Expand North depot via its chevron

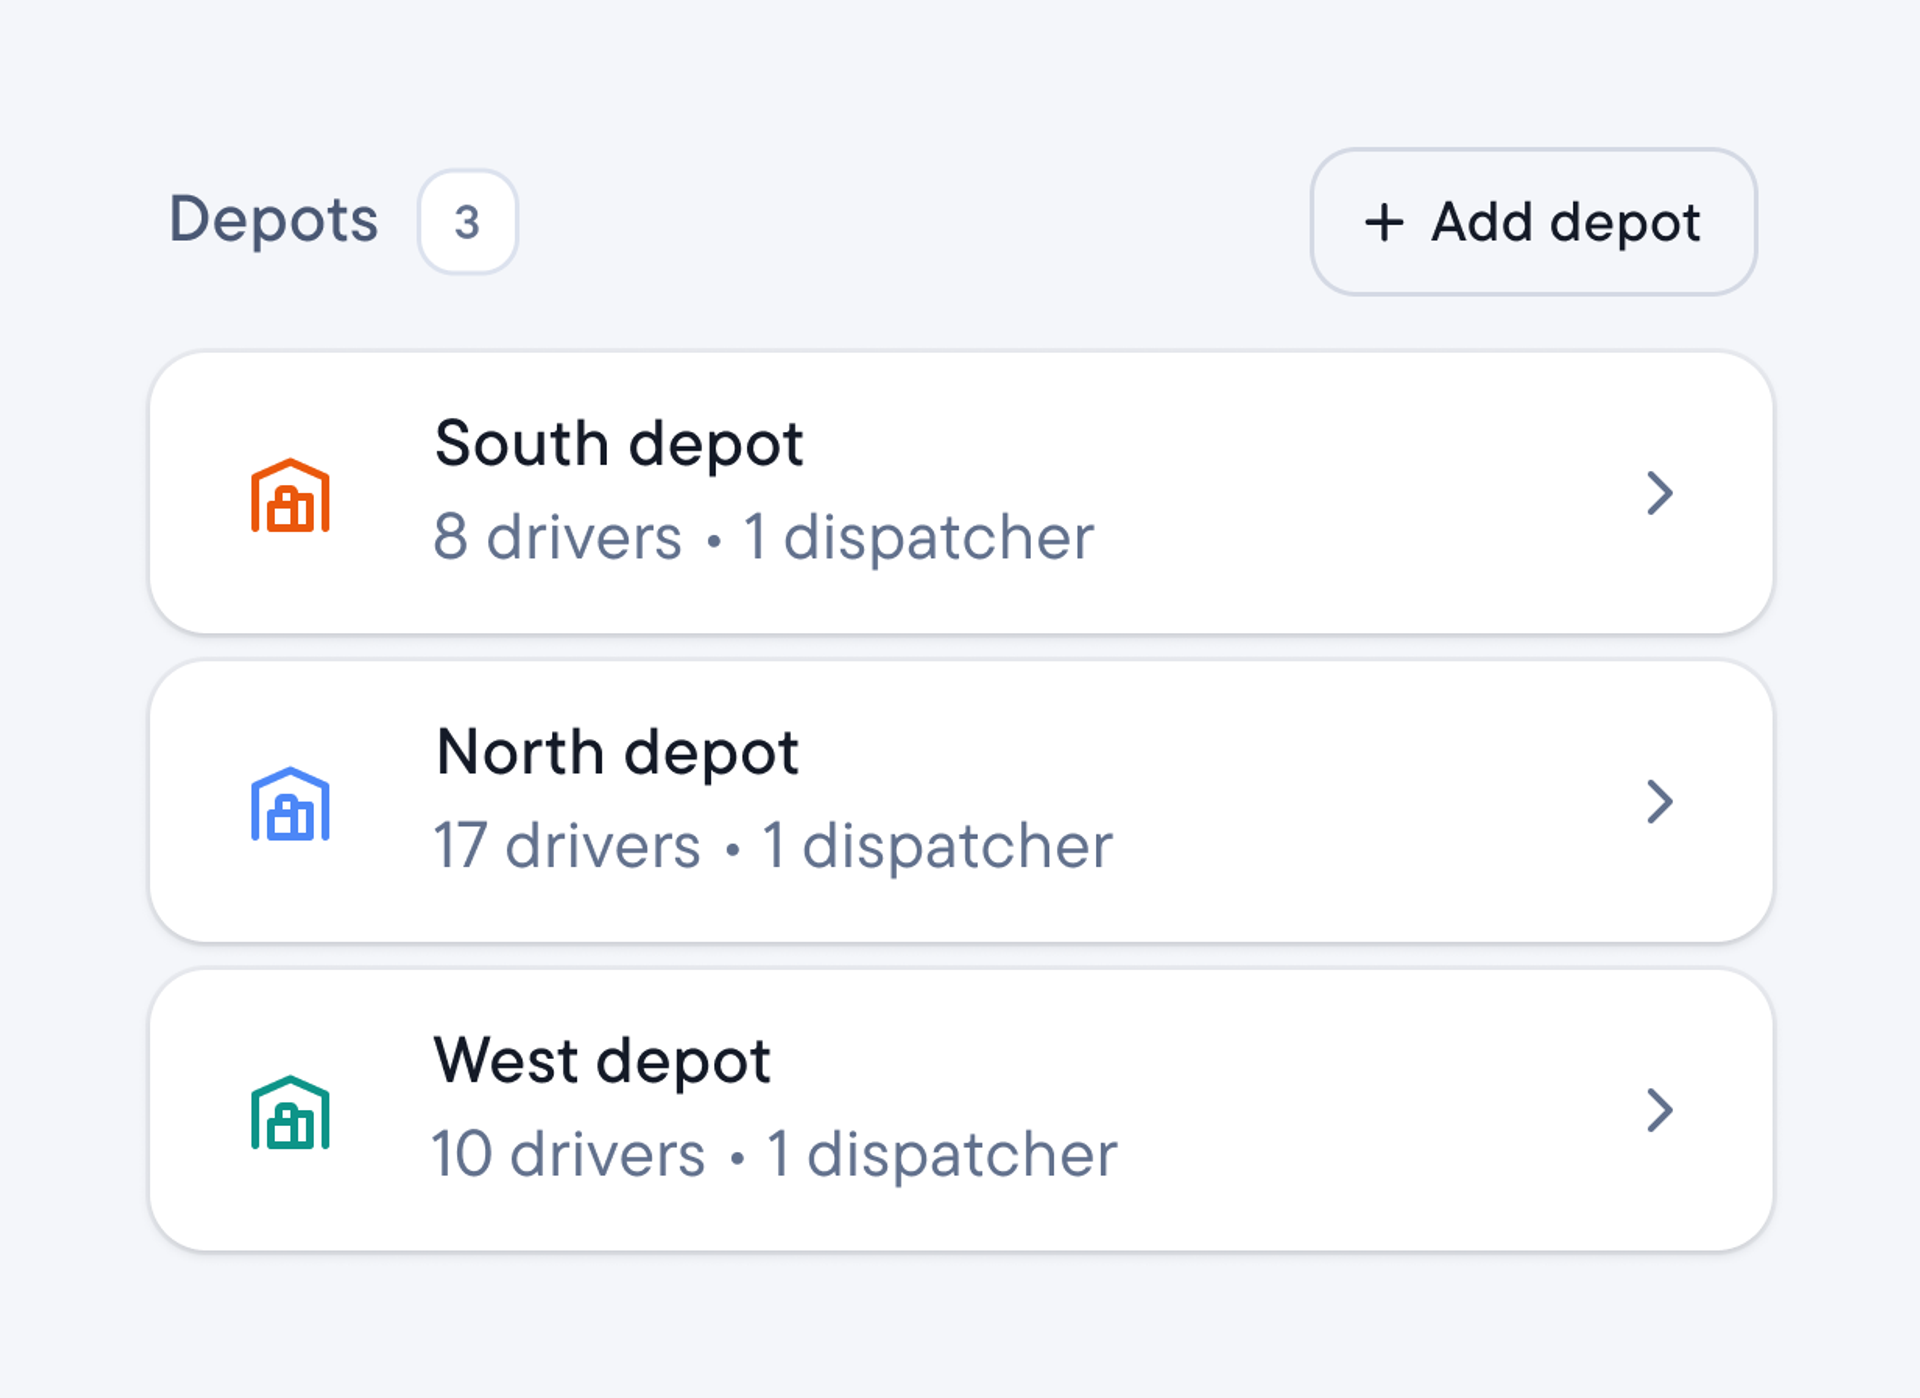(1659, 802)
